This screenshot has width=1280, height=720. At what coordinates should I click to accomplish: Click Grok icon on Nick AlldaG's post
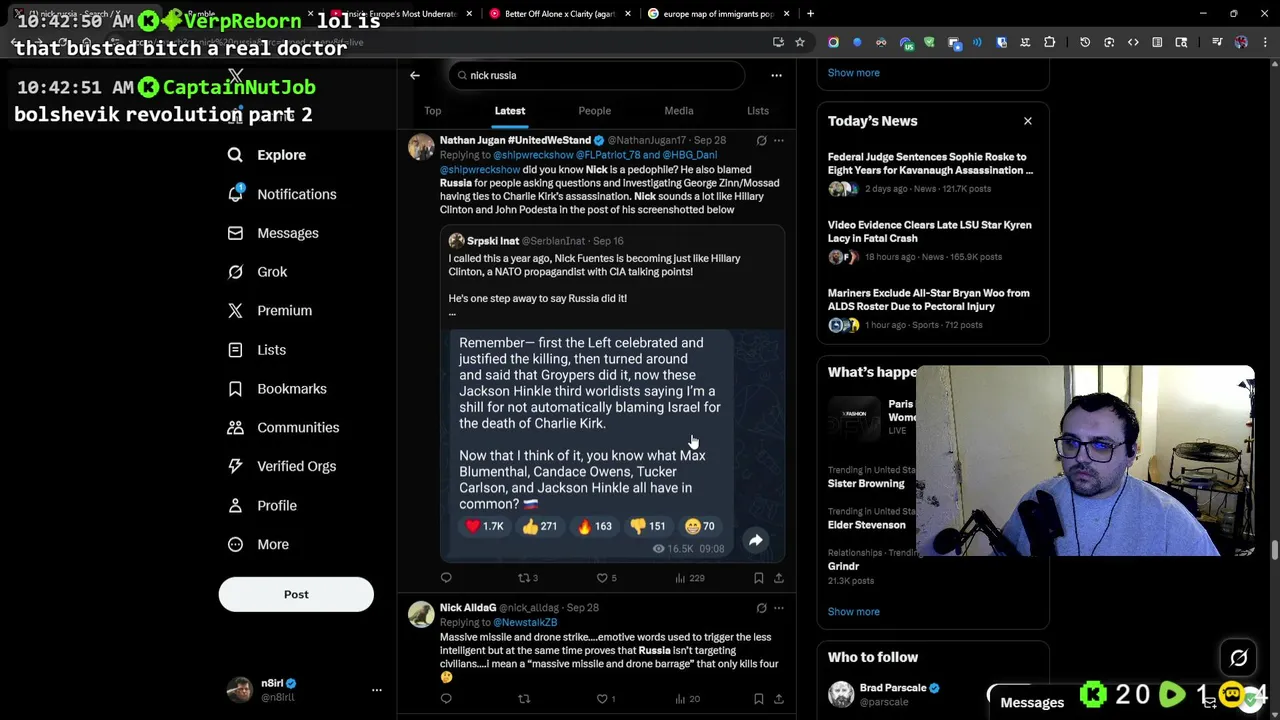pos(761,607)
